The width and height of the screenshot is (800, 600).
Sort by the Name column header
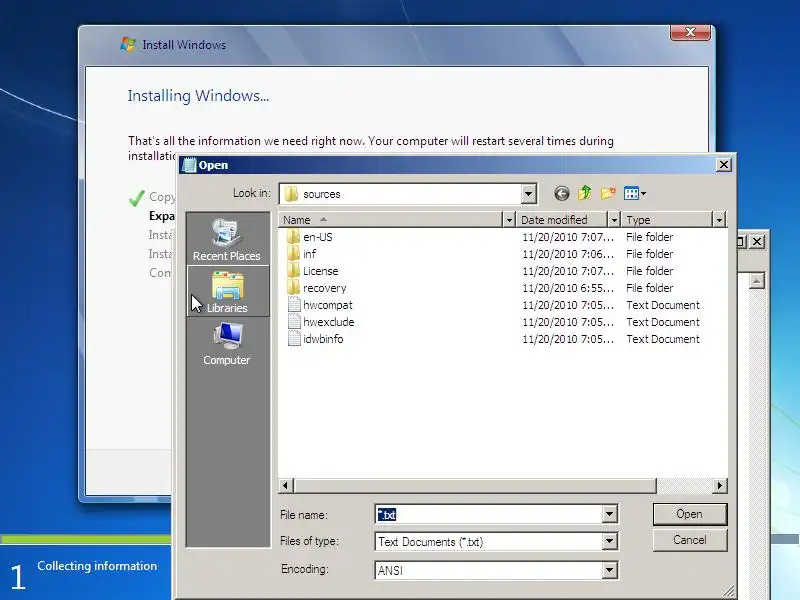(x=390, y=220)
